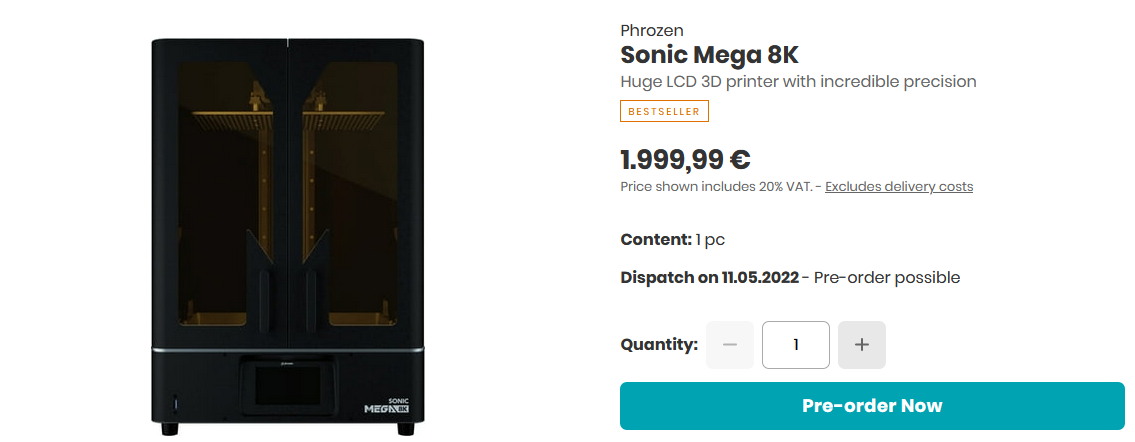Click the Quantity label
The image size is (1135, 442).
click(x=659, y=345)
